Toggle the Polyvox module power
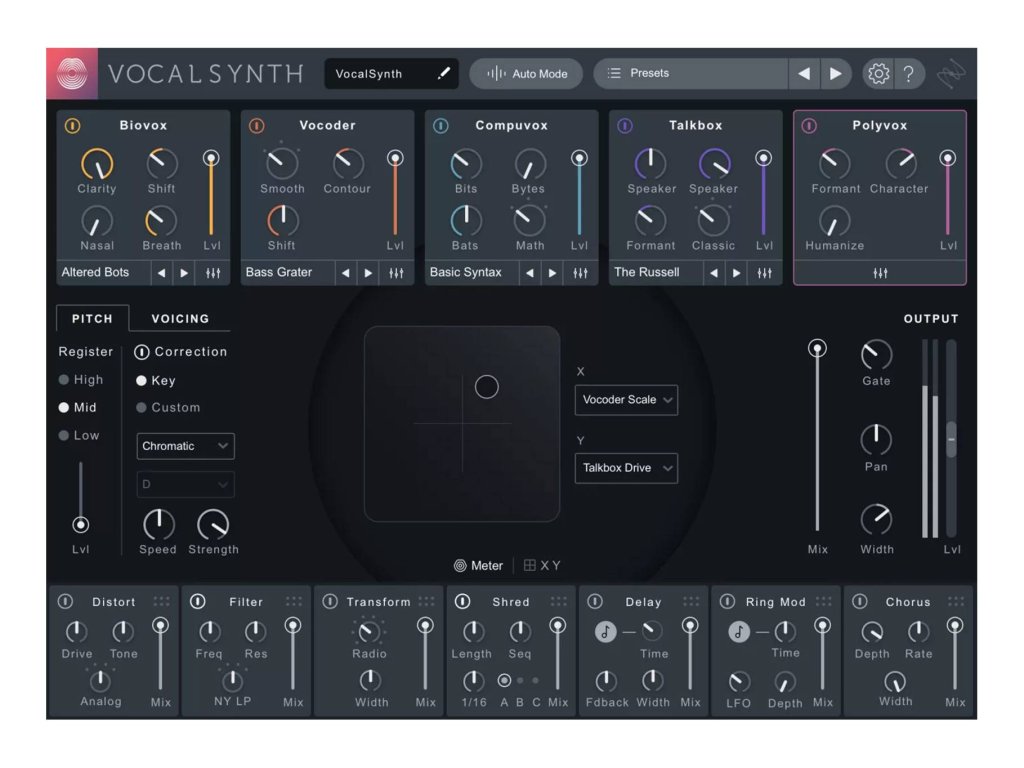1024x768 pixels. [809, 125]
